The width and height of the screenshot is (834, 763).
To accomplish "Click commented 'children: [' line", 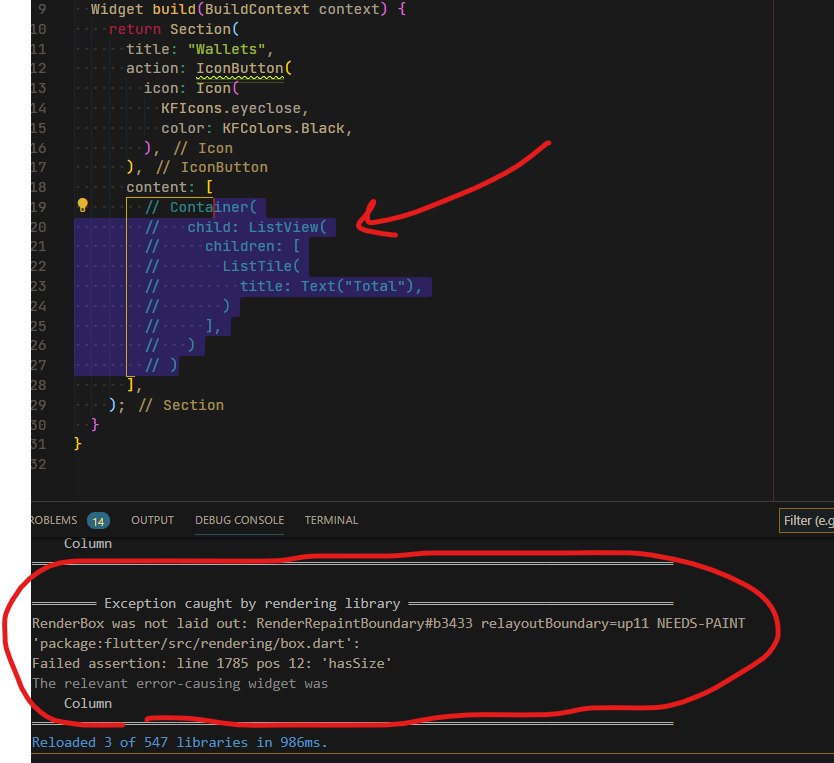I will (x=223, y=247).
